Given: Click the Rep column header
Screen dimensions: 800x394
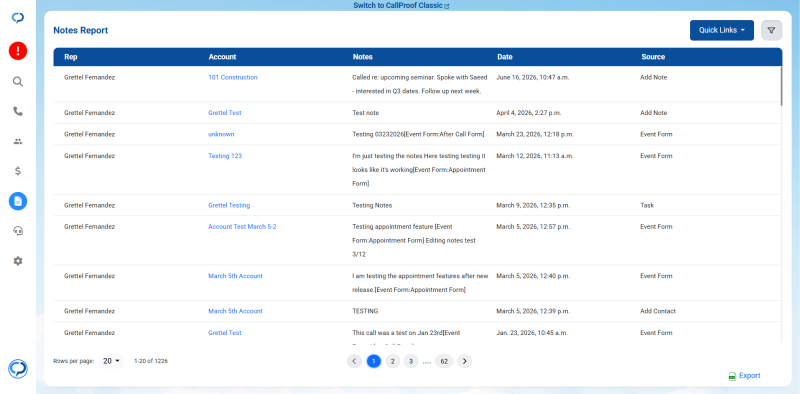Looking at the screenshot, I should click(x=71, y=57).
